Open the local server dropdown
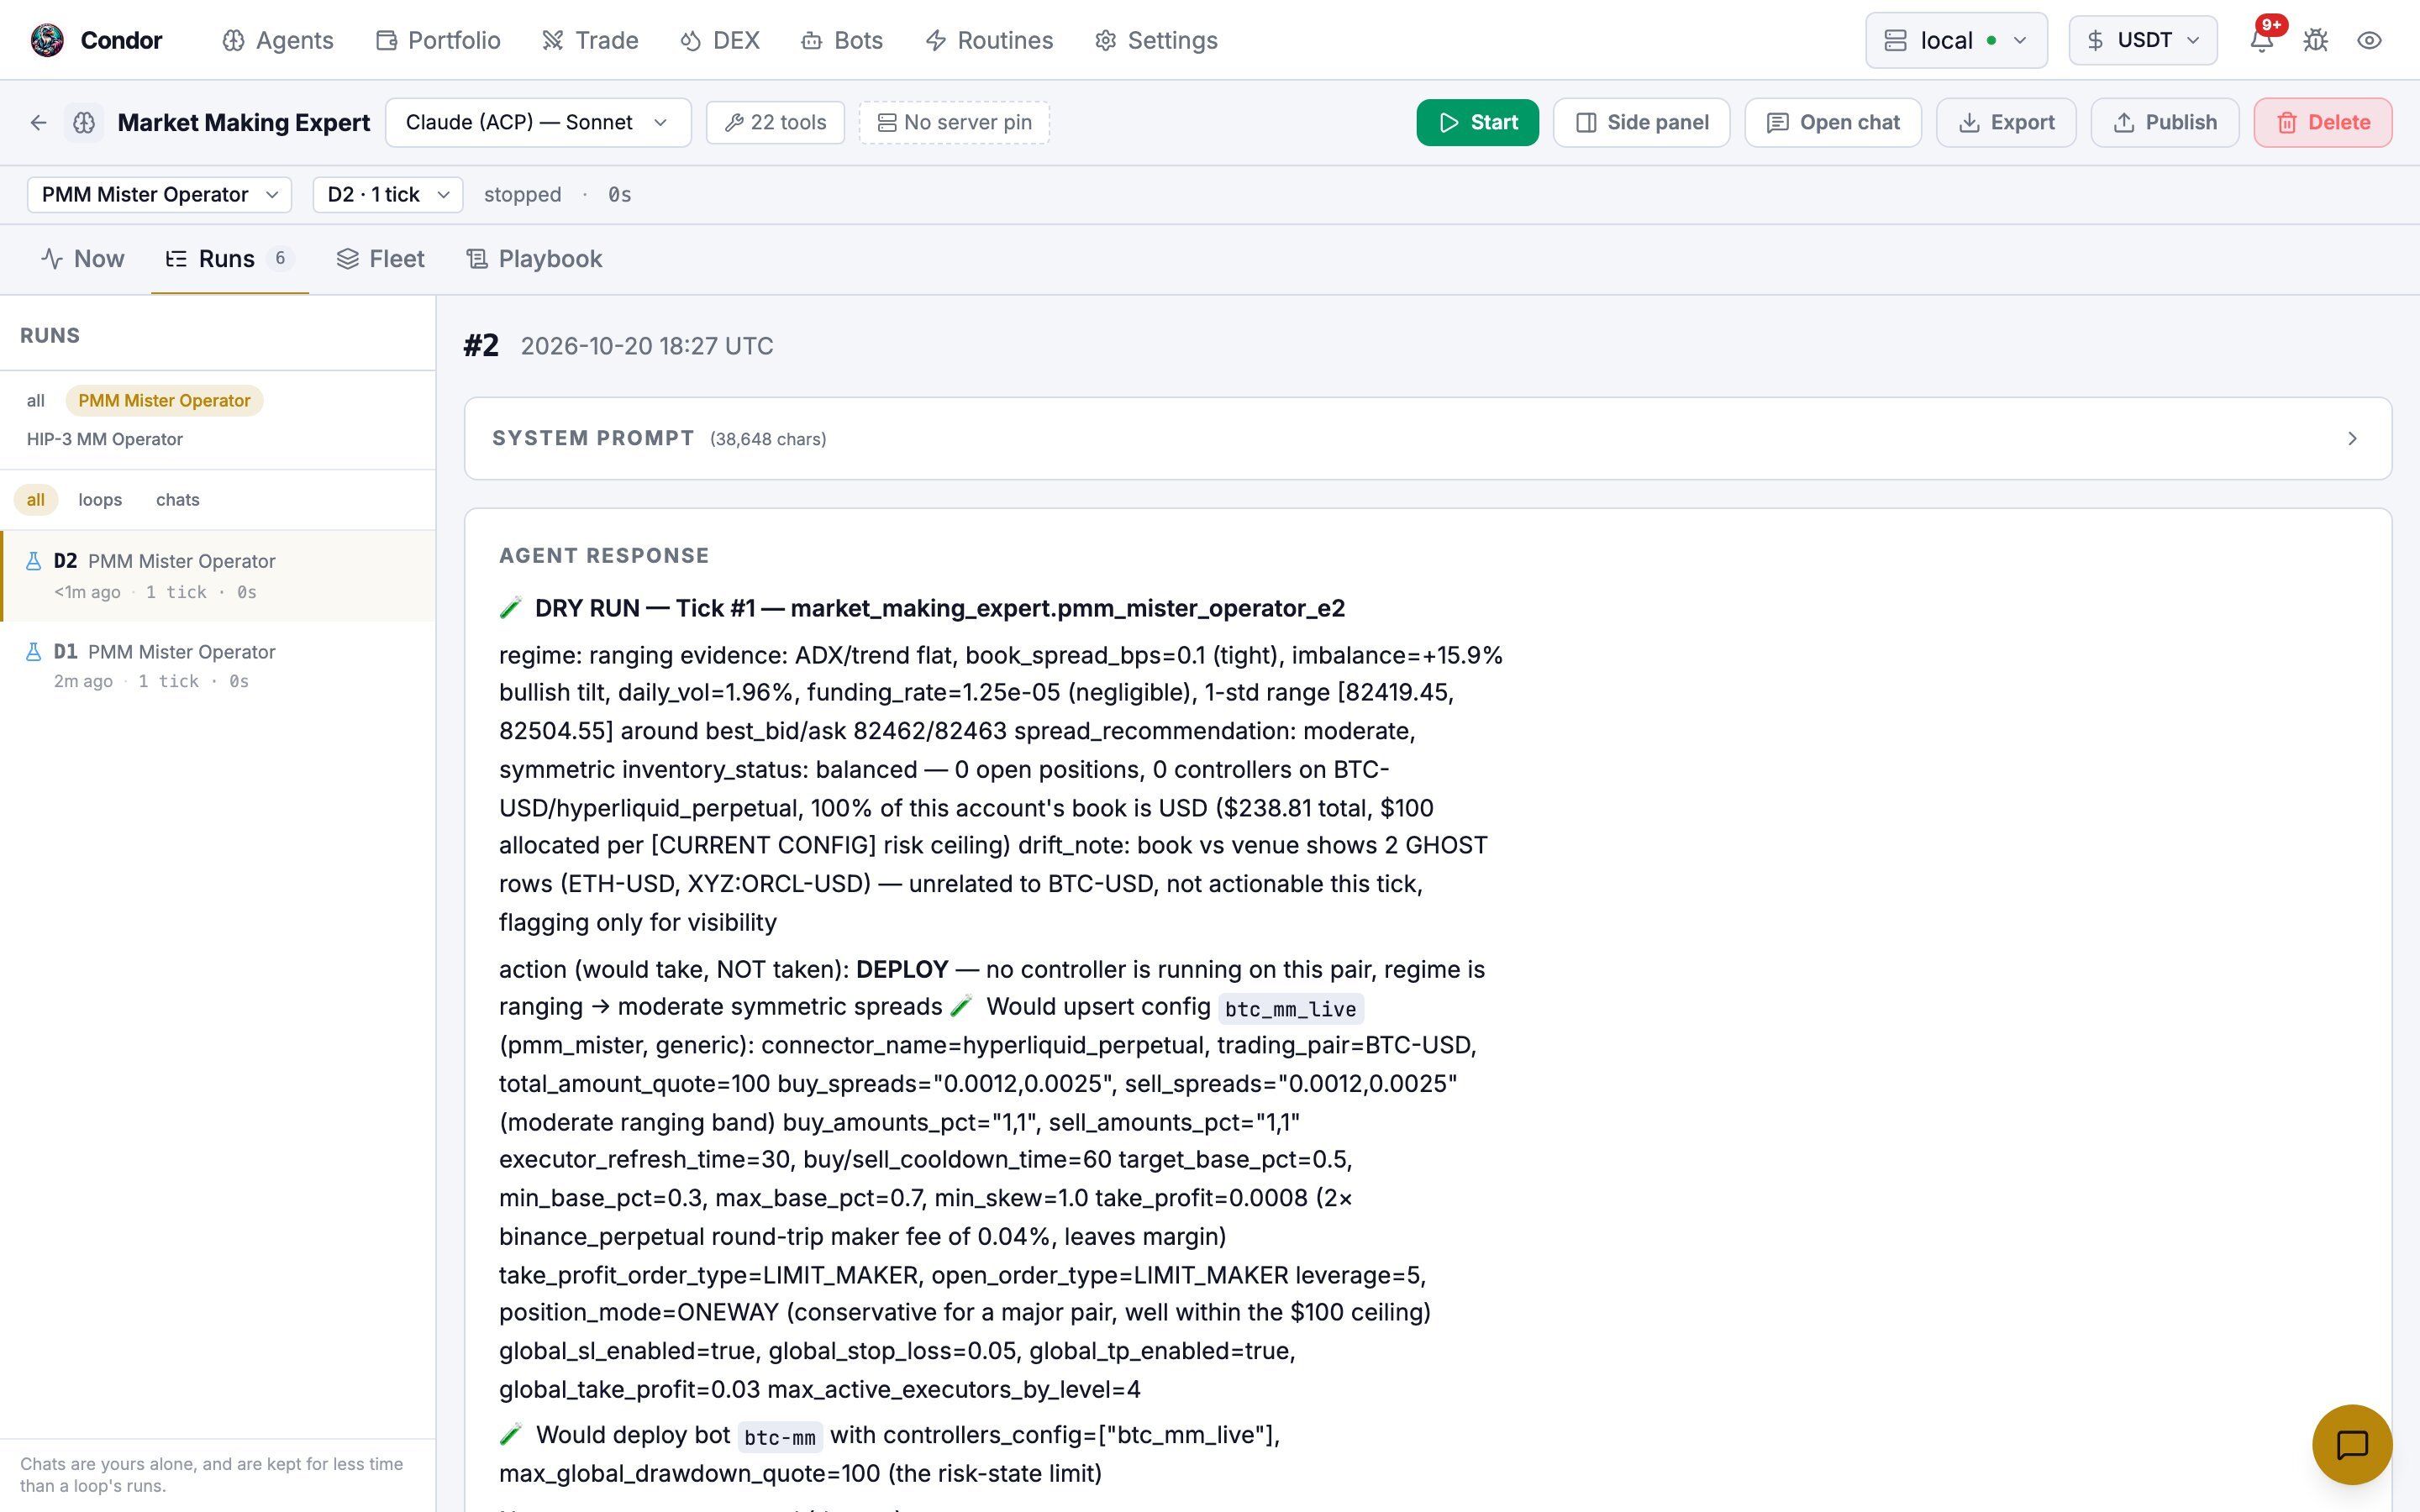Image resolution: width=2420 pixels, height=1512 pixels. coord(1956,40)
